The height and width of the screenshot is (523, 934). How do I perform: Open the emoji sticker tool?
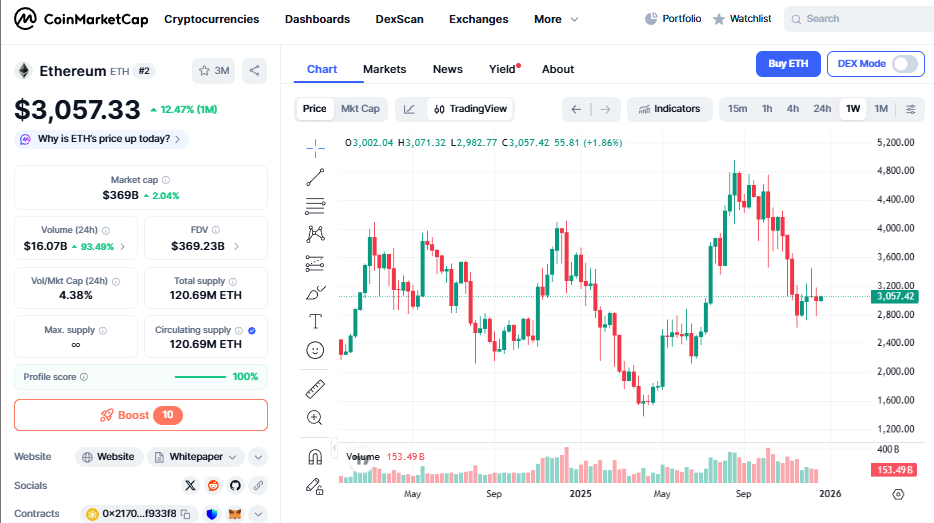click(315, 350)
